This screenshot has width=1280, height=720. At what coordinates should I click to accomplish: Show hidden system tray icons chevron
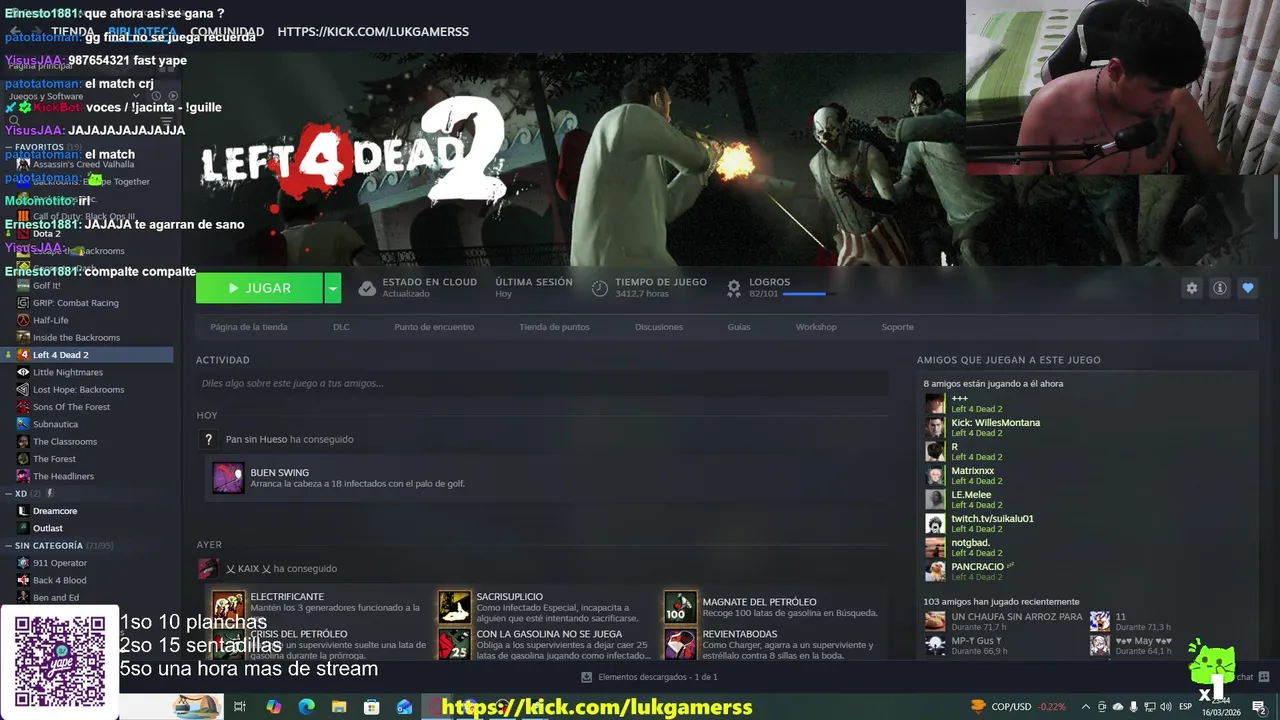click(x=1086, y=707)
